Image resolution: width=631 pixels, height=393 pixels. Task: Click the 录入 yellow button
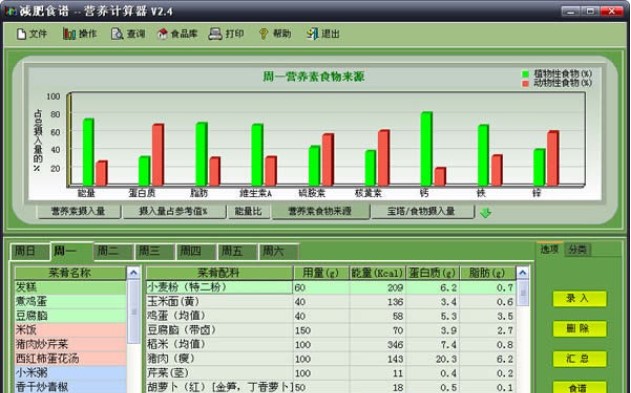point(579,299)
